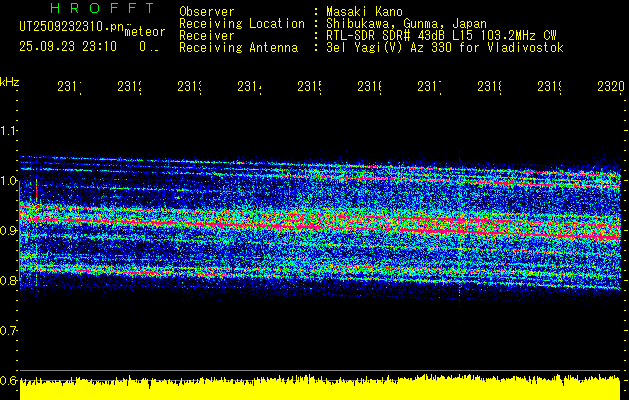629x400 pixels.
Task: Click the 'Receiving Location' label
Action: [242, 24]
